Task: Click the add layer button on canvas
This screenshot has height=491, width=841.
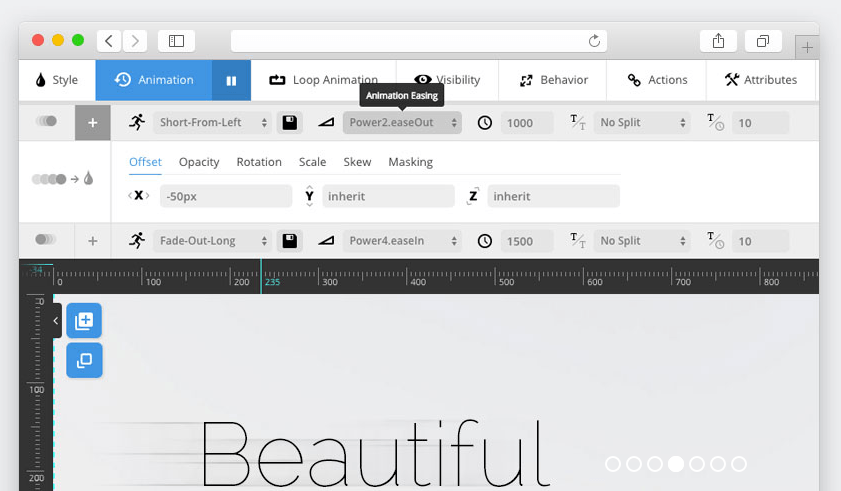Action: [84, 321]
